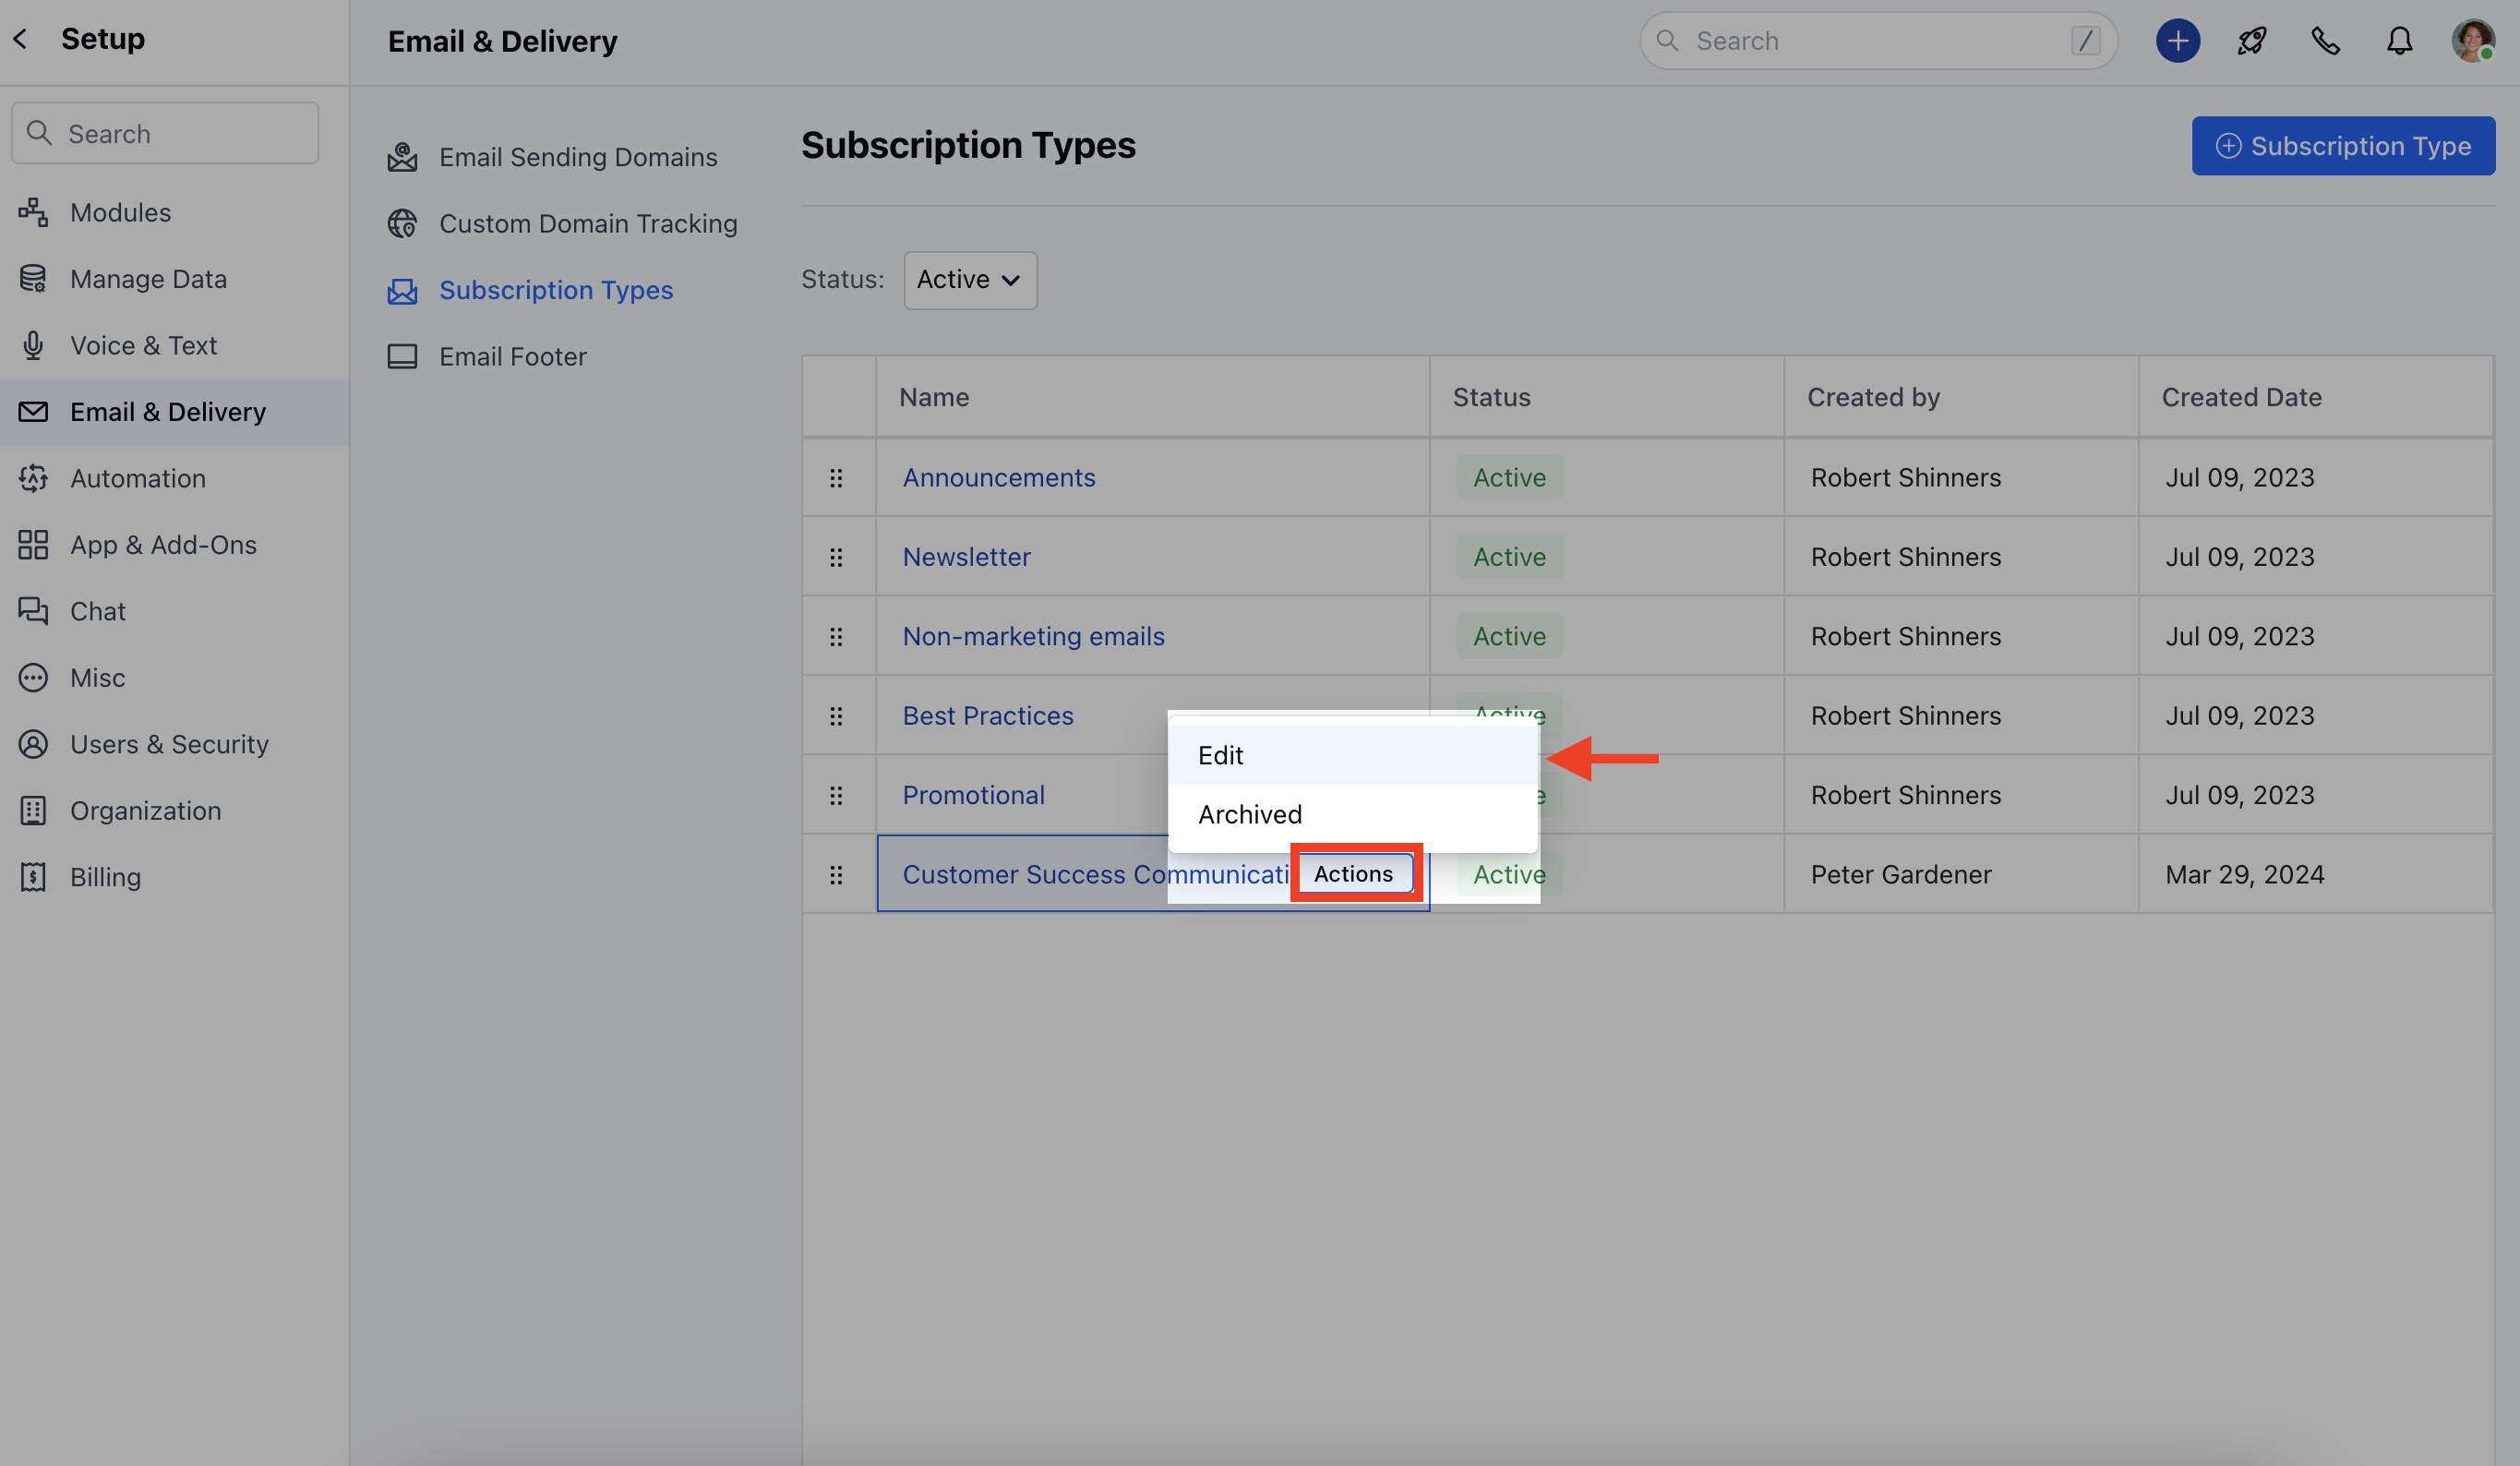
Task: Open the notifications bell
Action: pyautogui.click(x=2399, y=41)
